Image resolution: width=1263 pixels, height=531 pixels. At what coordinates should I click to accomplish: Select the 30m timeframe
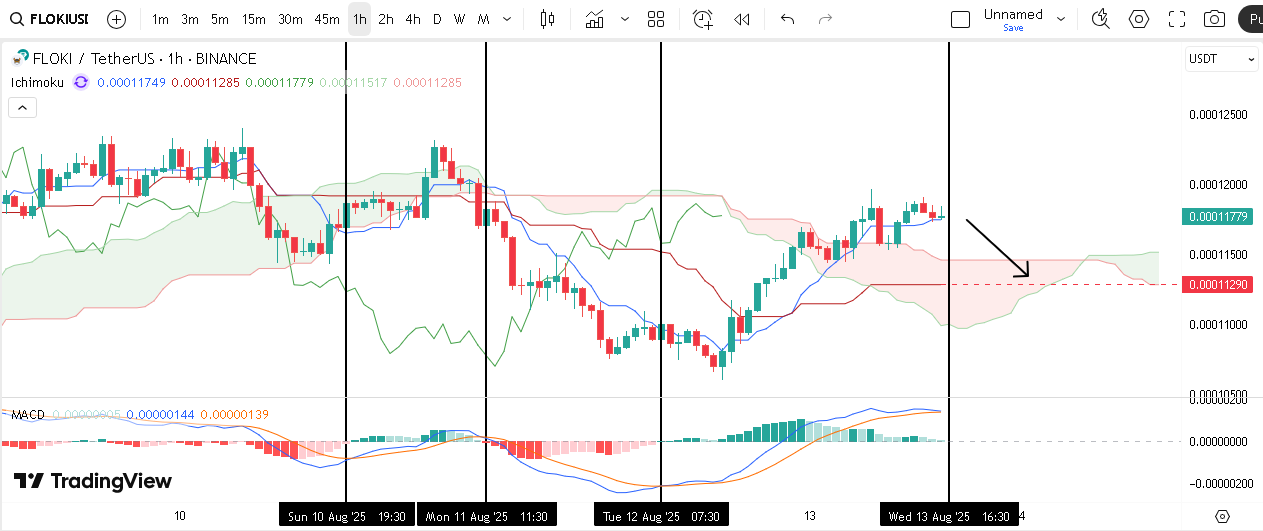click(x=290, y=19)
